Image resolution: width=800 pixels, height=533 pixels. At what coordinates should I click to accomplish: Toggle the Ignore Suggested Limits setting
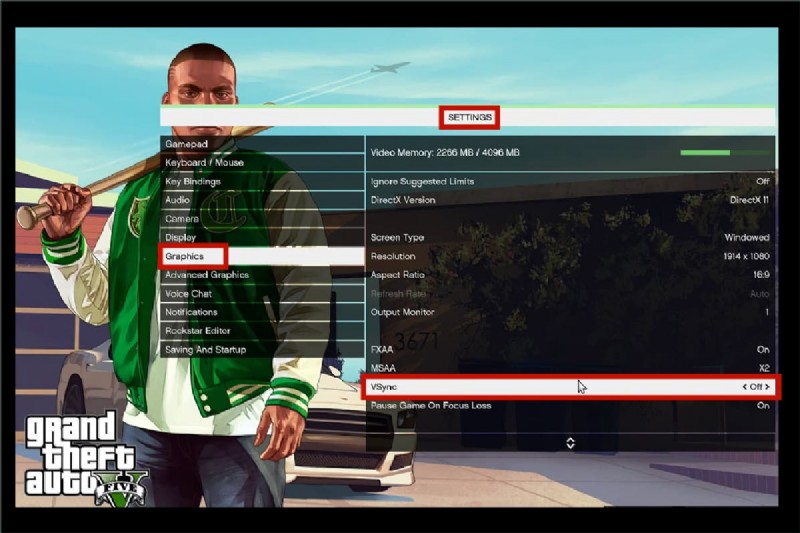(x=570, y=182)
